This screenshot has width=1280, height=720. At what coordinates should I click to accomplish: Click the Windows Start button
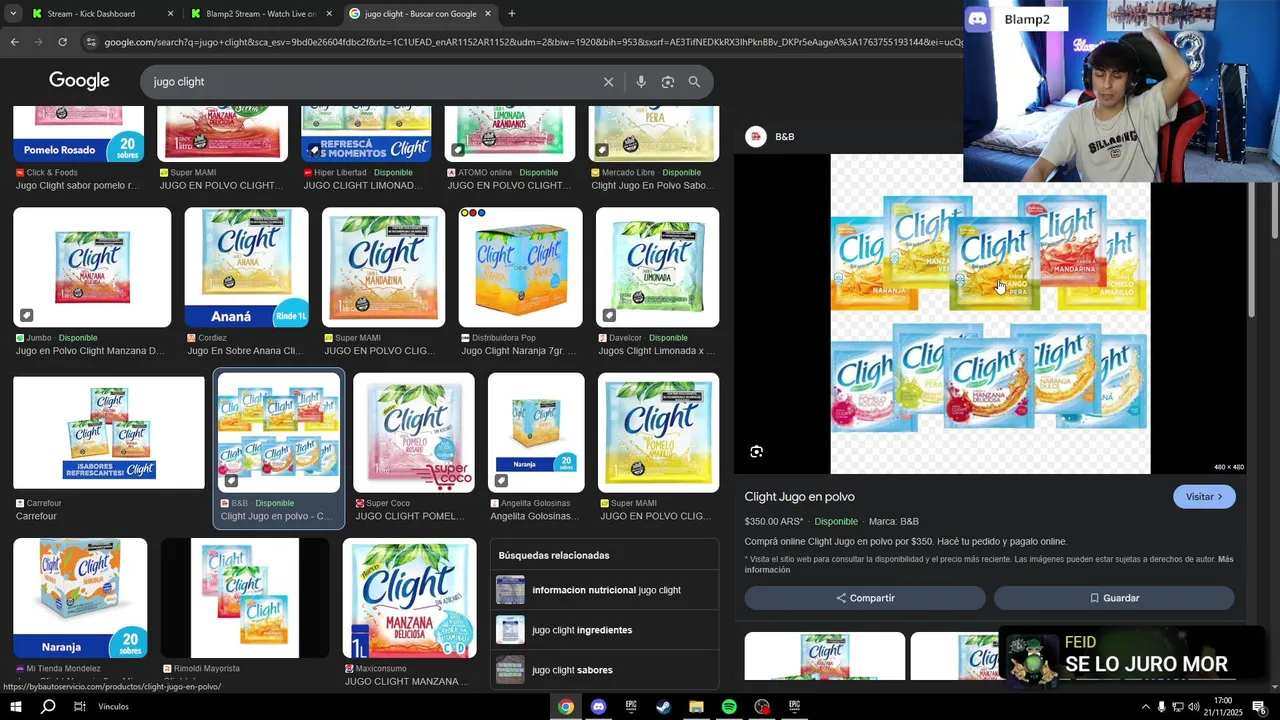[x=16, y=707]
